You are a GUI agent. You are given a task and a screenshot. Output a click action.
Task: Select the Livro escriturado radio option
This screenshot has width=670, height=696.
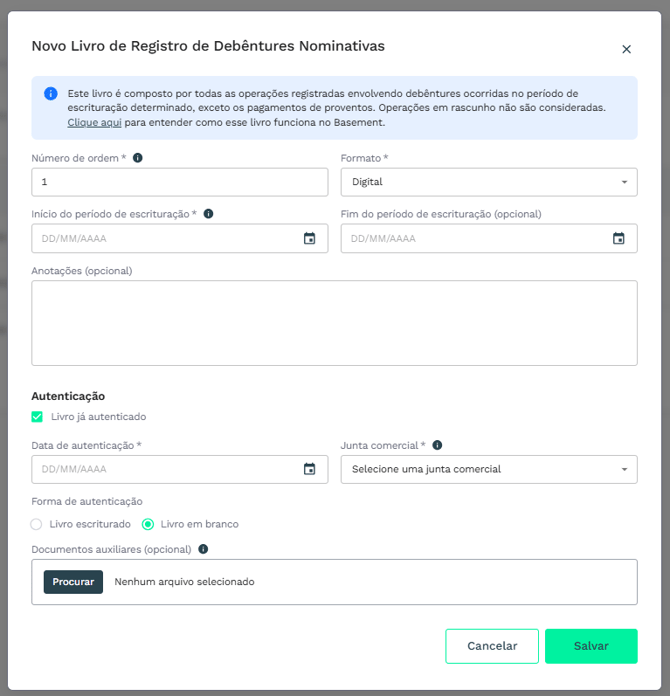click(36, 524)
